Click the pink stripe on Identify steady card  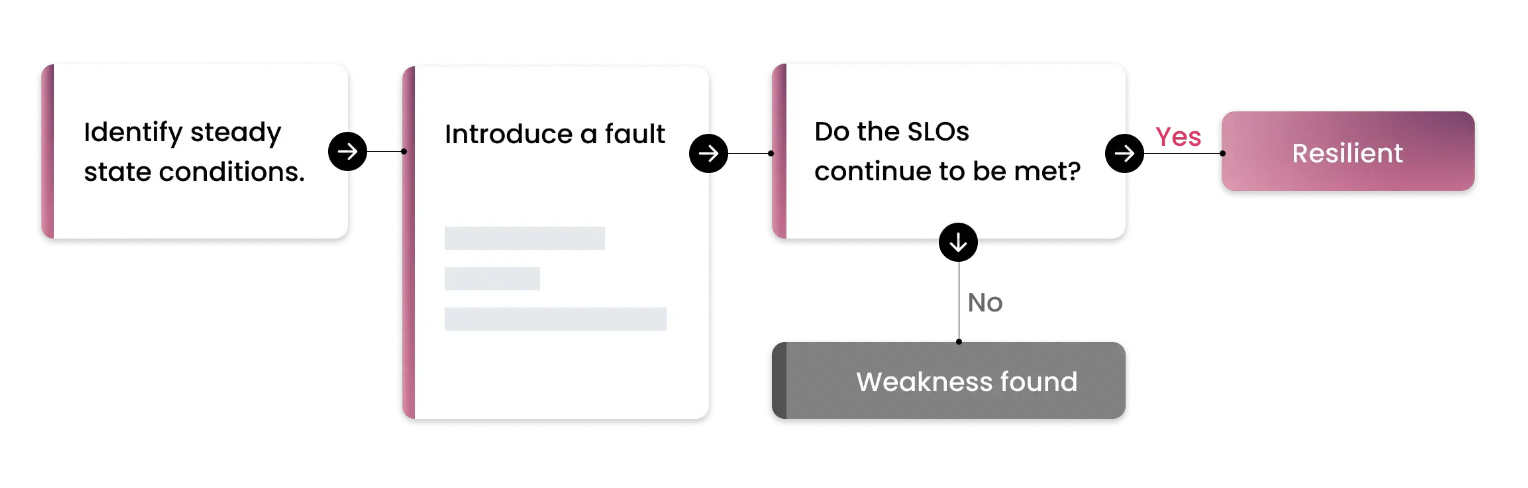[x=47, y=152]
